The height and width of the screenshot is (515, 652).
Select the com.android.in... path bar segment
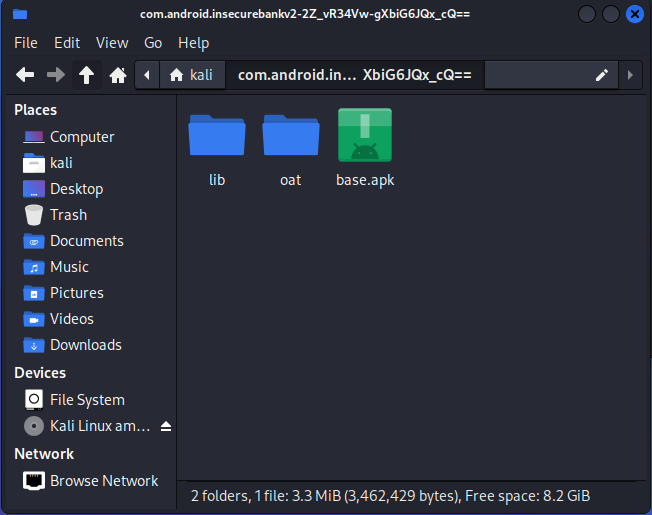(x=355, y=75)
